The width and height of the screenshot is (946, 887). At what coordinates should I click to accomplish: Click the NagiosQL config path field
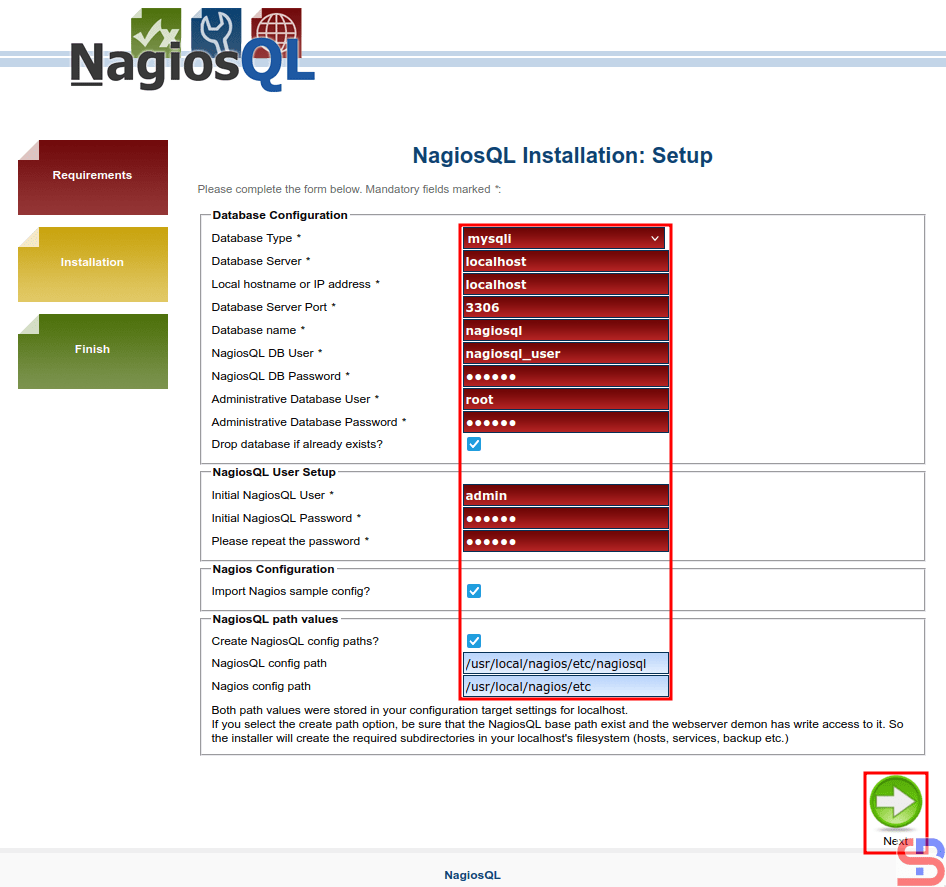click(565, 664)
